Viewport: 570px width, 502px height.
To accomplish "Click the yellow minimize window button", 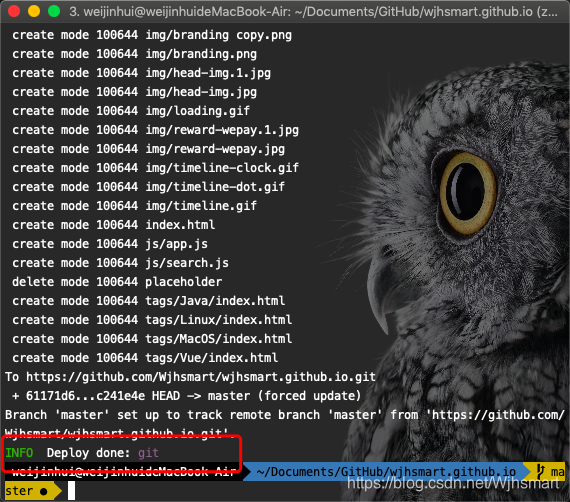I will (x=34, y=11).
